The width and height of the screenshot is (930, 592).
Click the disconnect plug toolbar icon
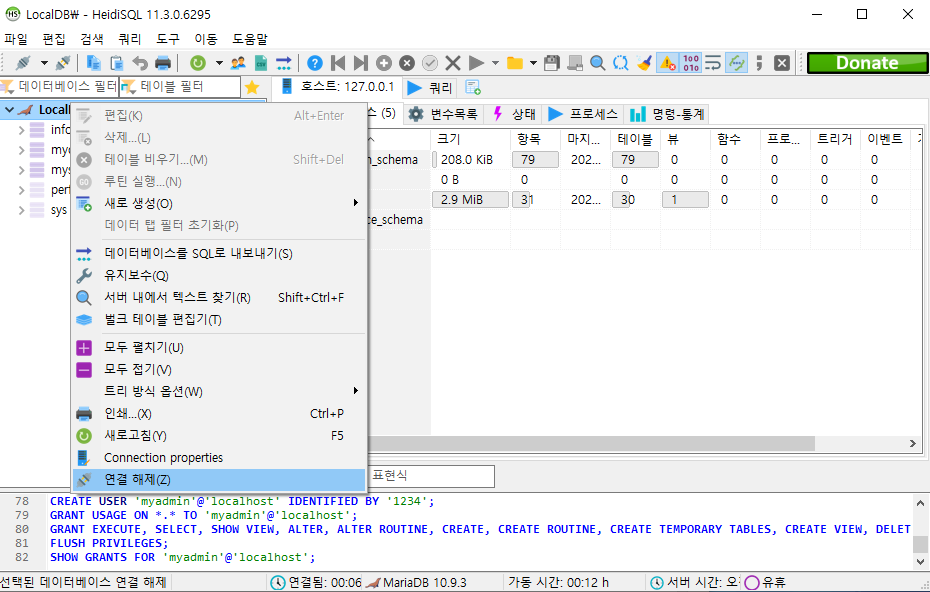coord(63,63)
